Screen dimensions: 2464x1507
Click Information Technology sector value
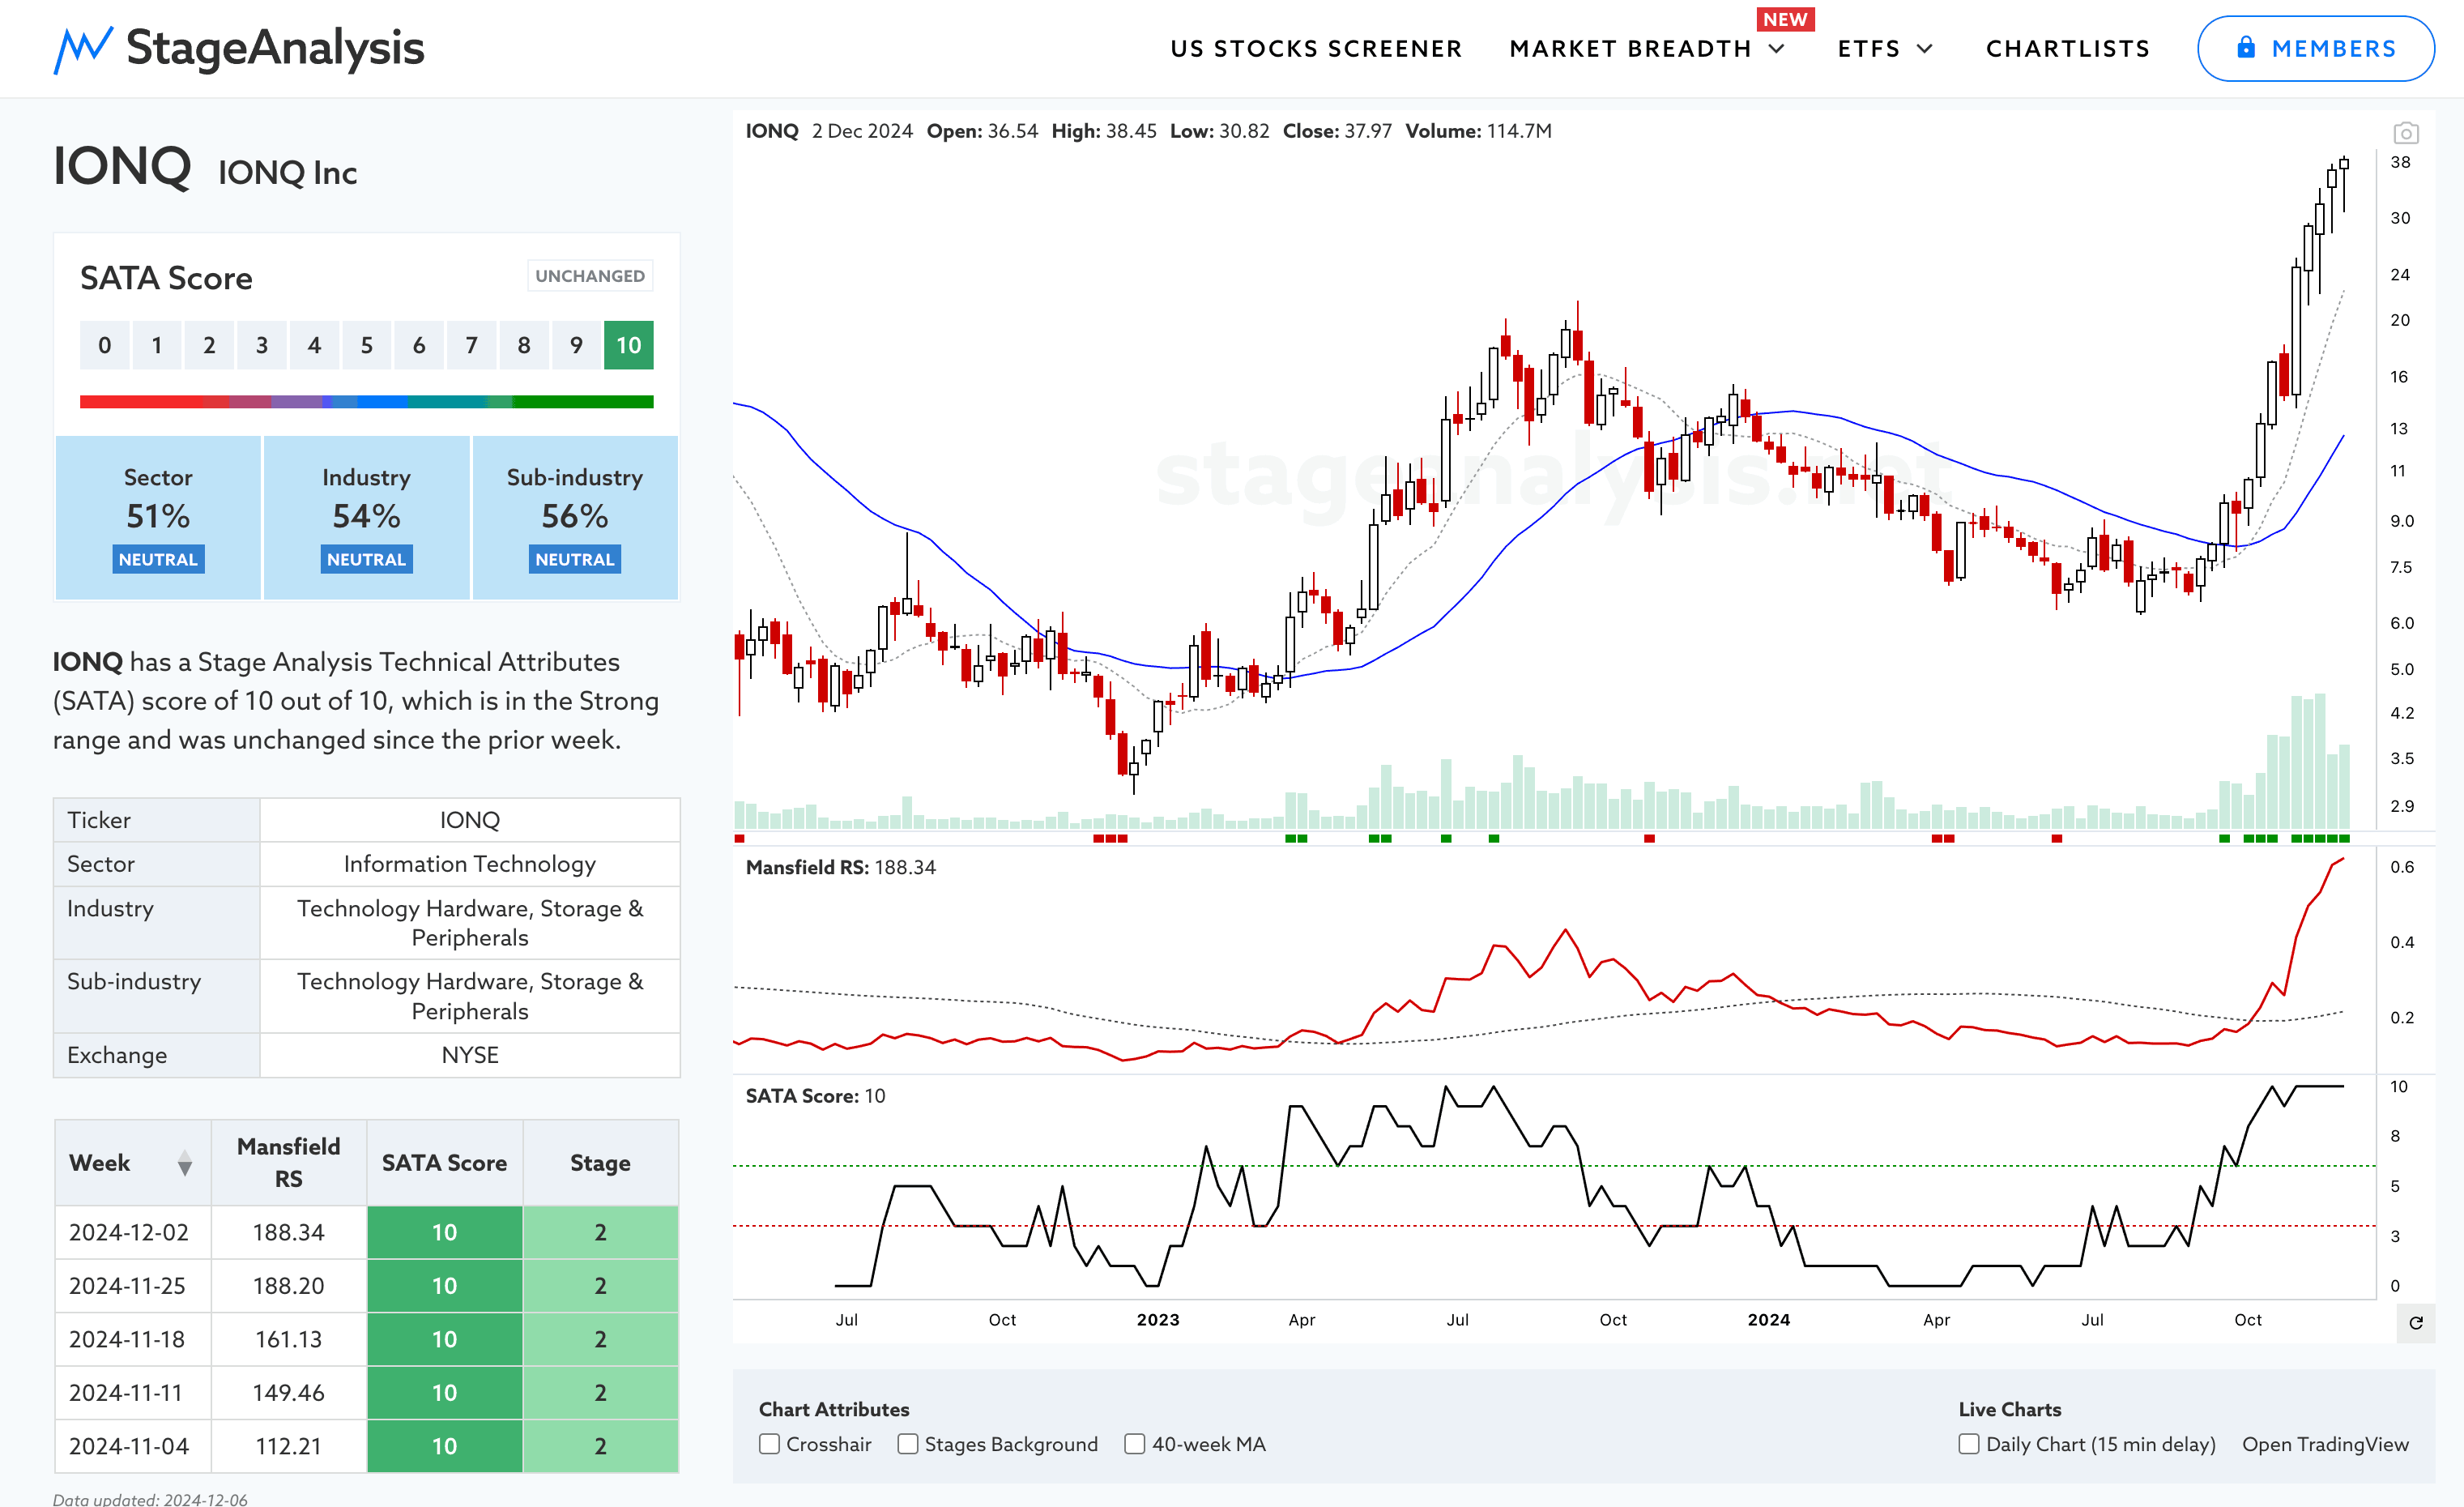click(x=469, y=864)
